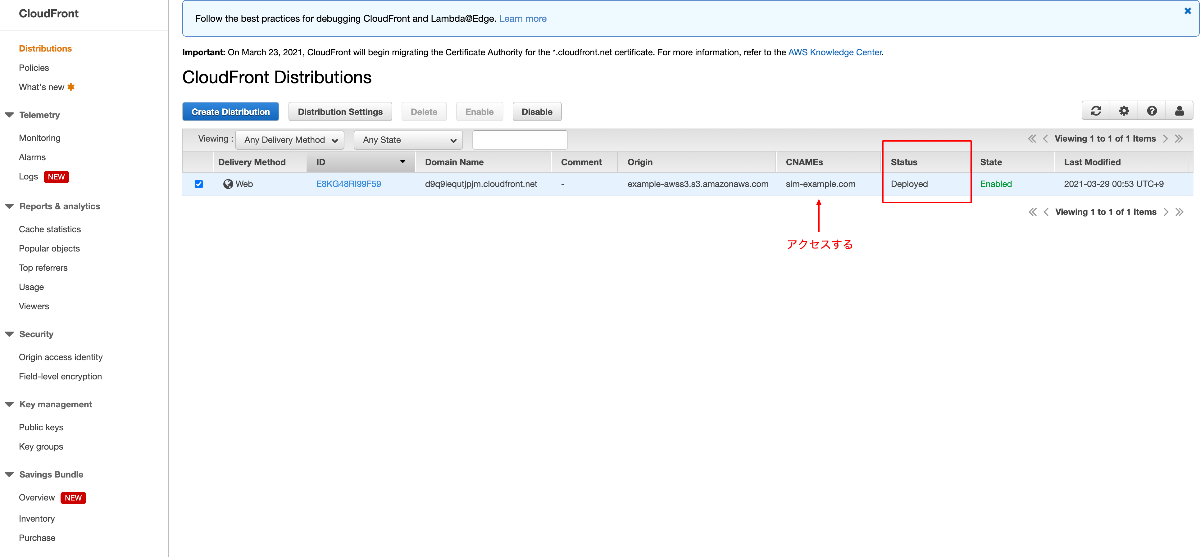The image size is (1200, 557).
Task: Click the CloudFront sidebar title
Action: point(49,14)
